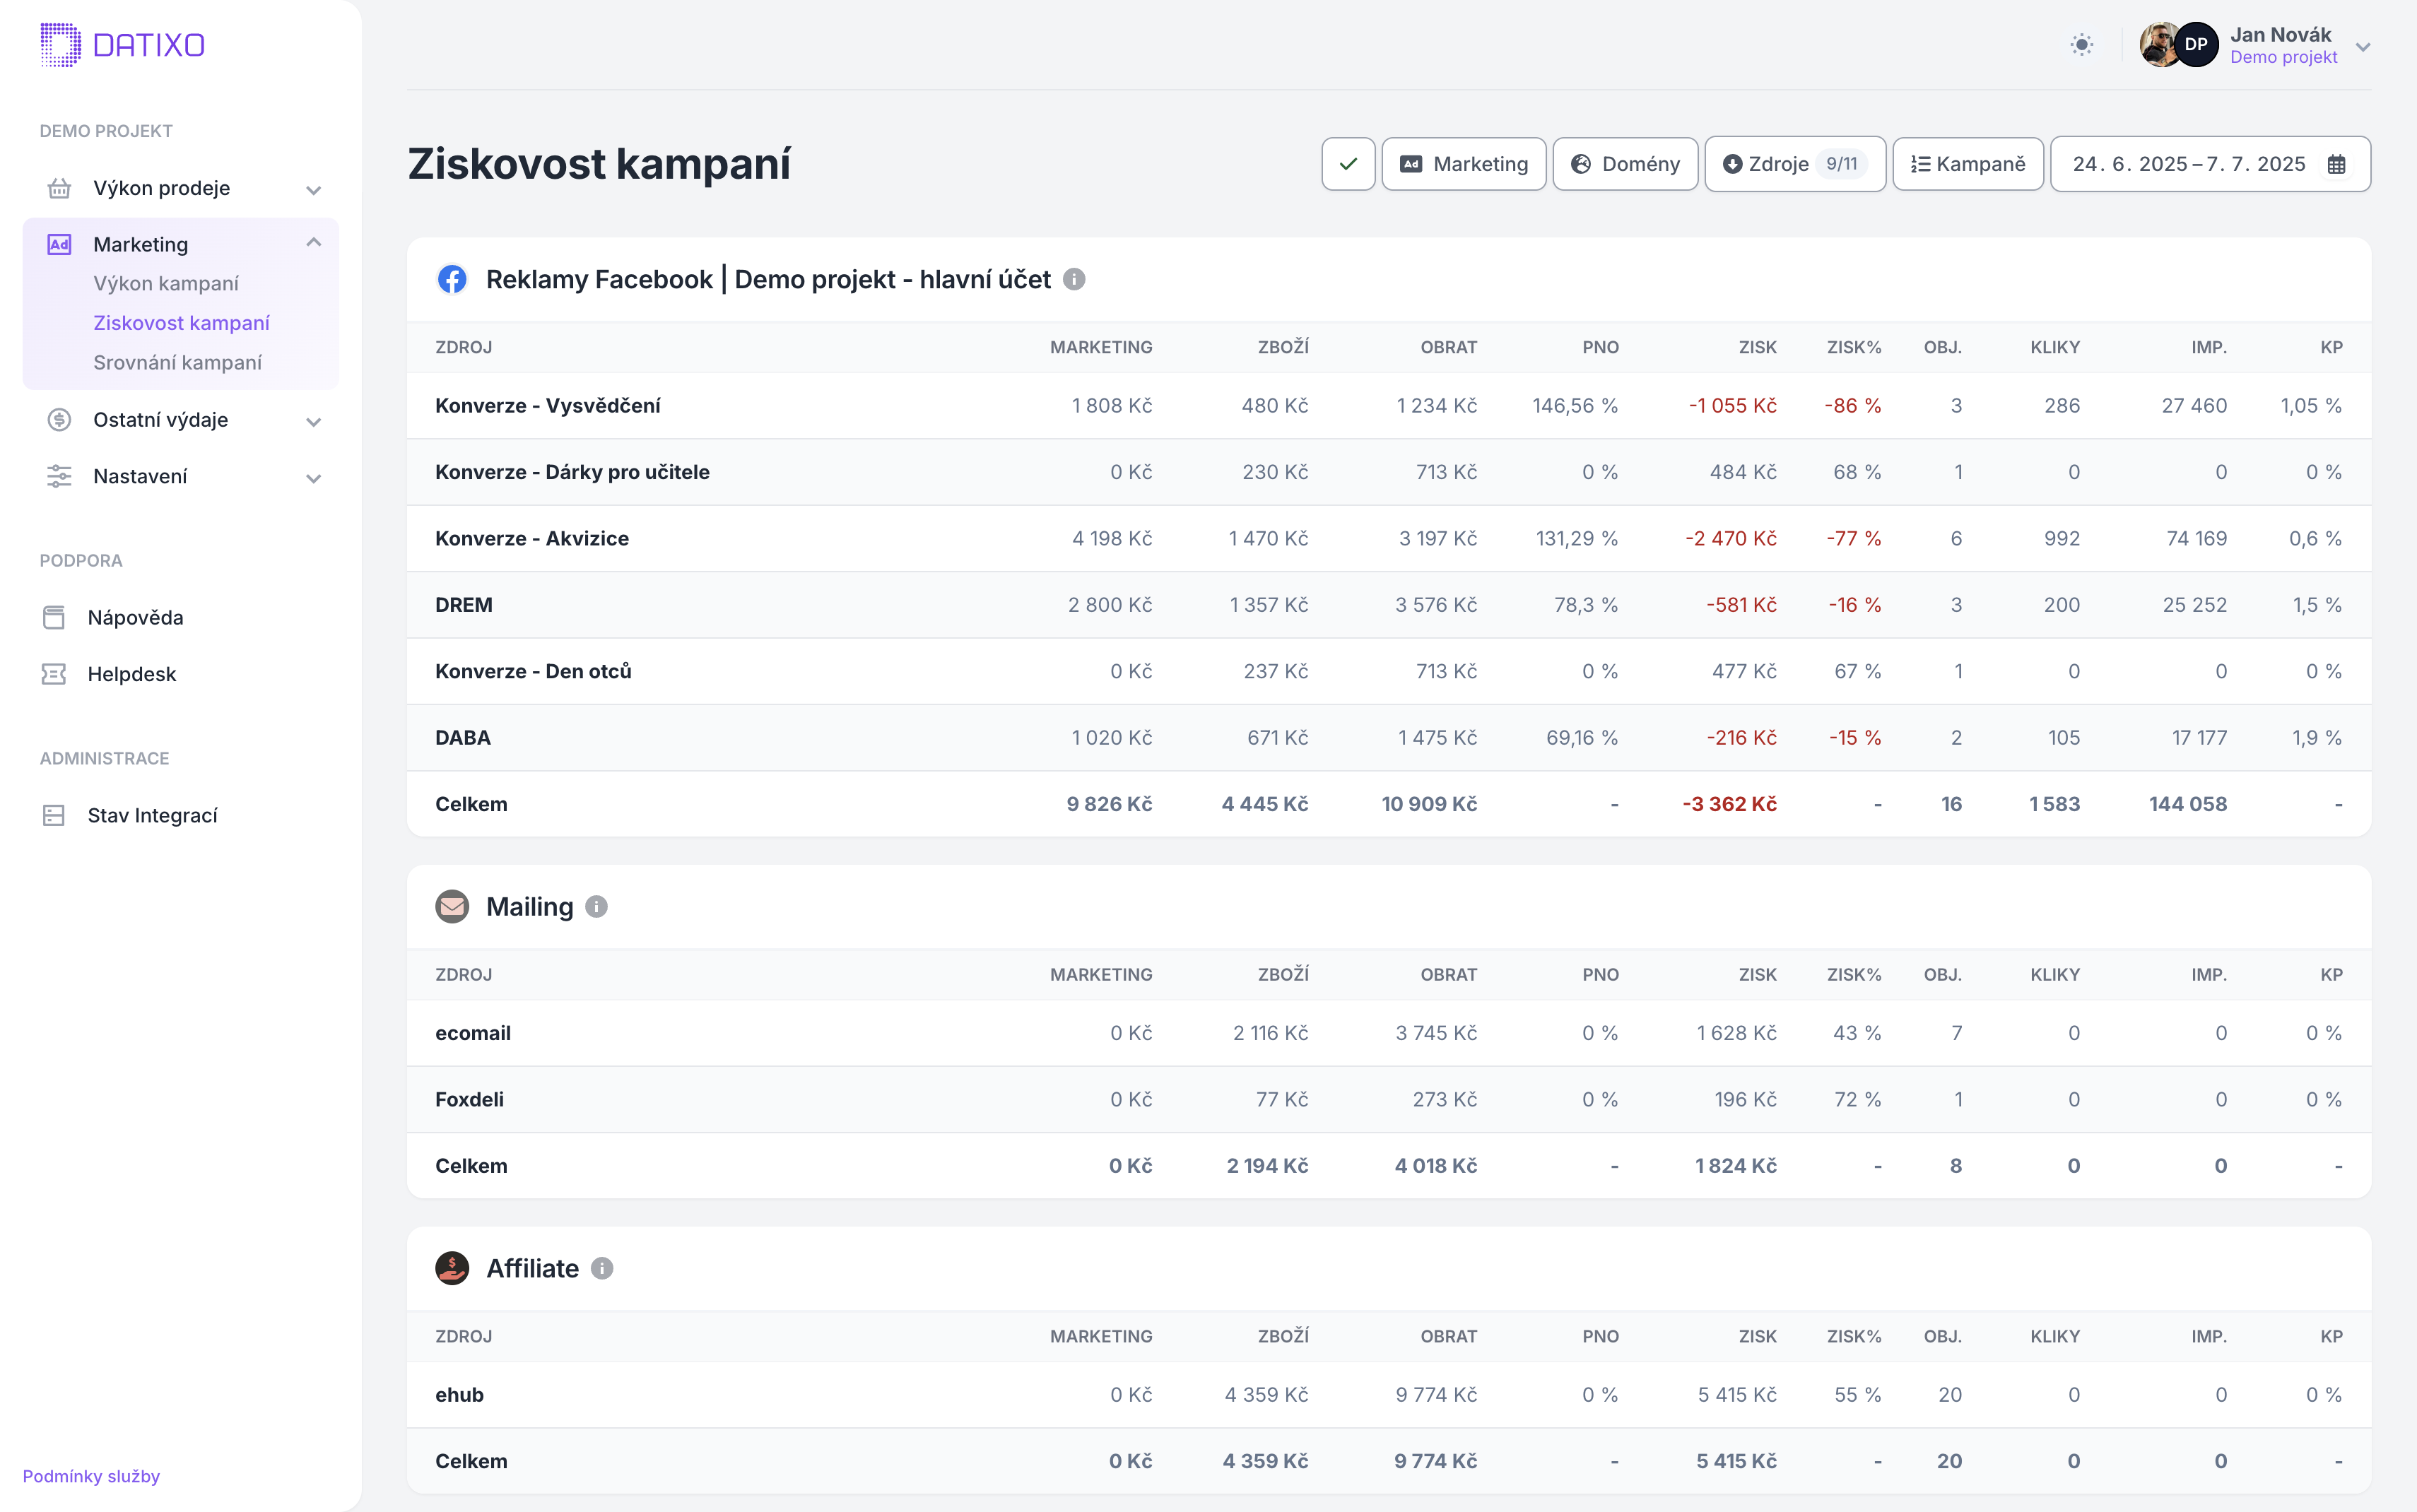Open Helpdesk from sidebar

click(131, 674)
